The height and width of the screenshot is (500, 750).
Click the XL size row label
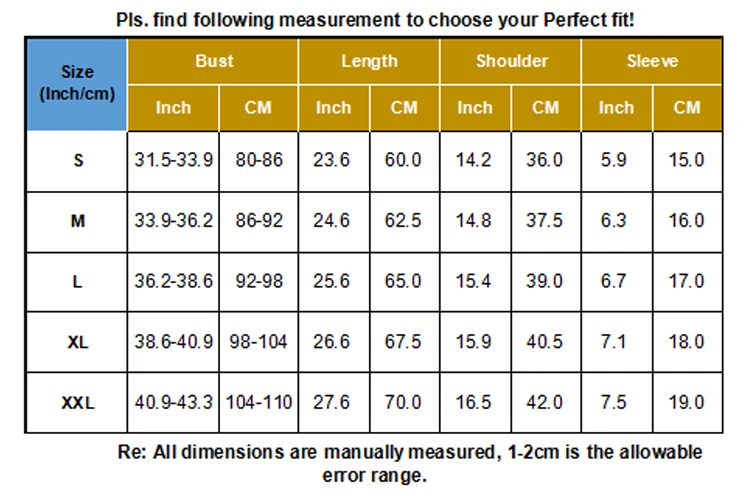(x=77, y=342)
